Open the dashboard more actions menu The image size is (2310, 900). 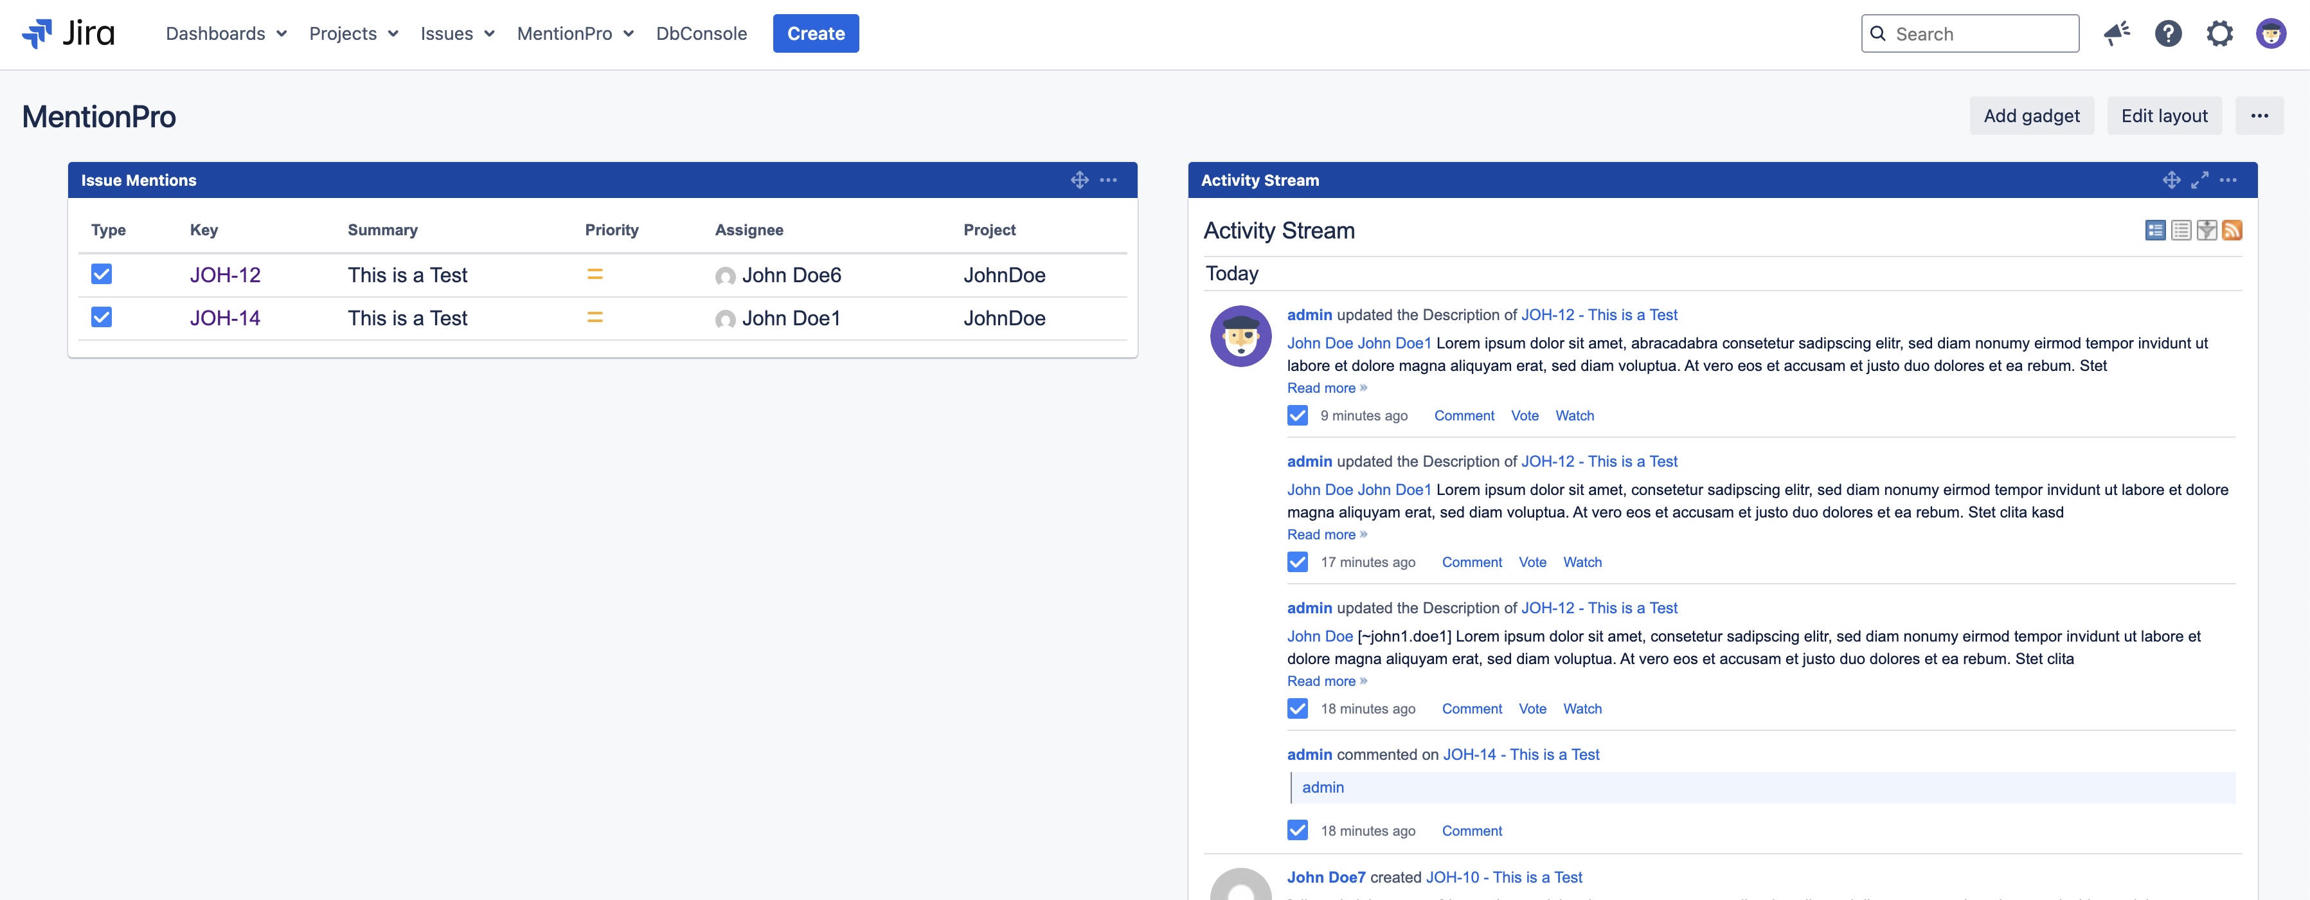(2259, 116)
